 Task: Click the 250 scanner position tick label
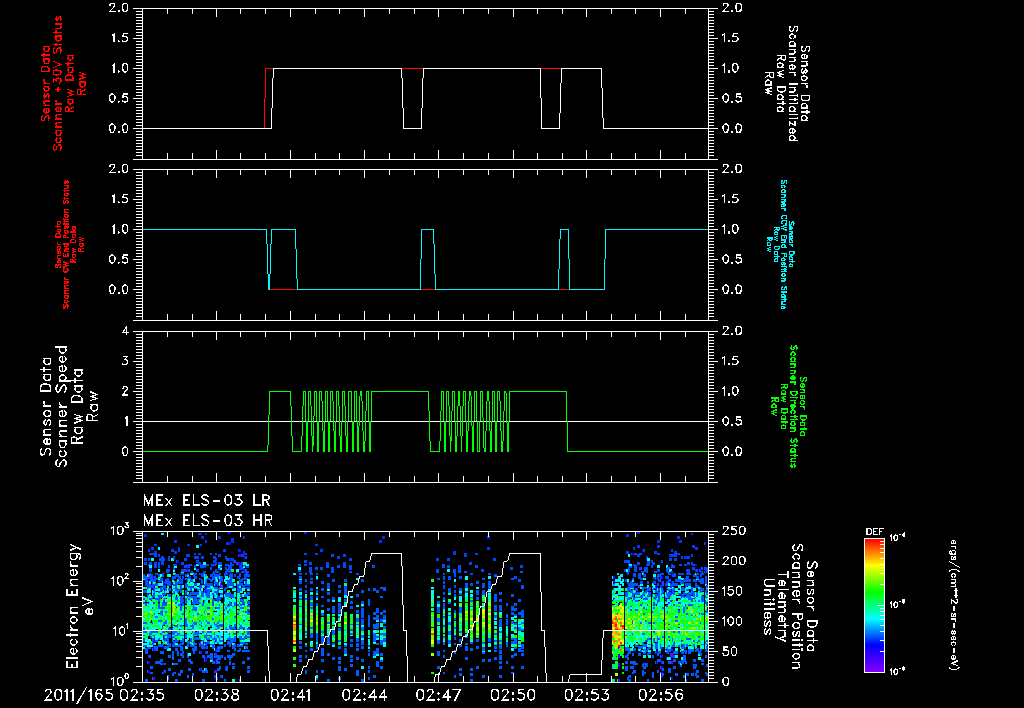[x=732, y=531]
